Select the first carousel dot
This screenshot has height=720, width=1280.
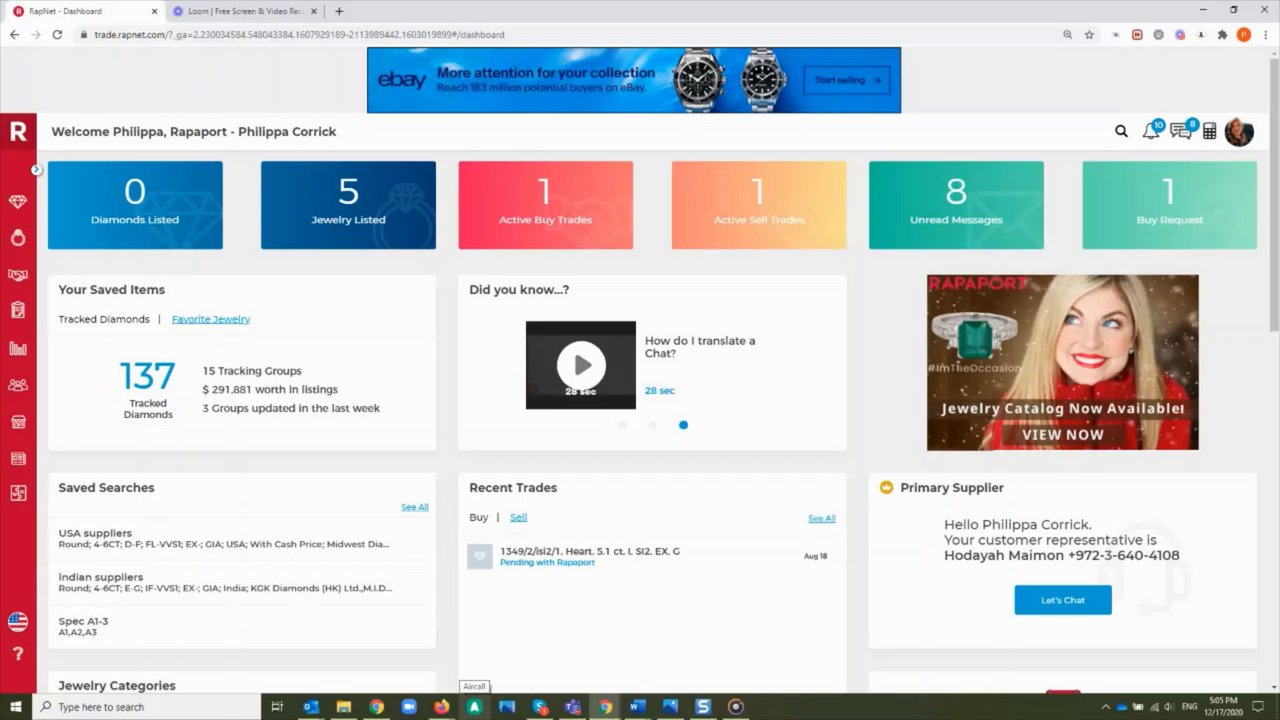(622, 425)
